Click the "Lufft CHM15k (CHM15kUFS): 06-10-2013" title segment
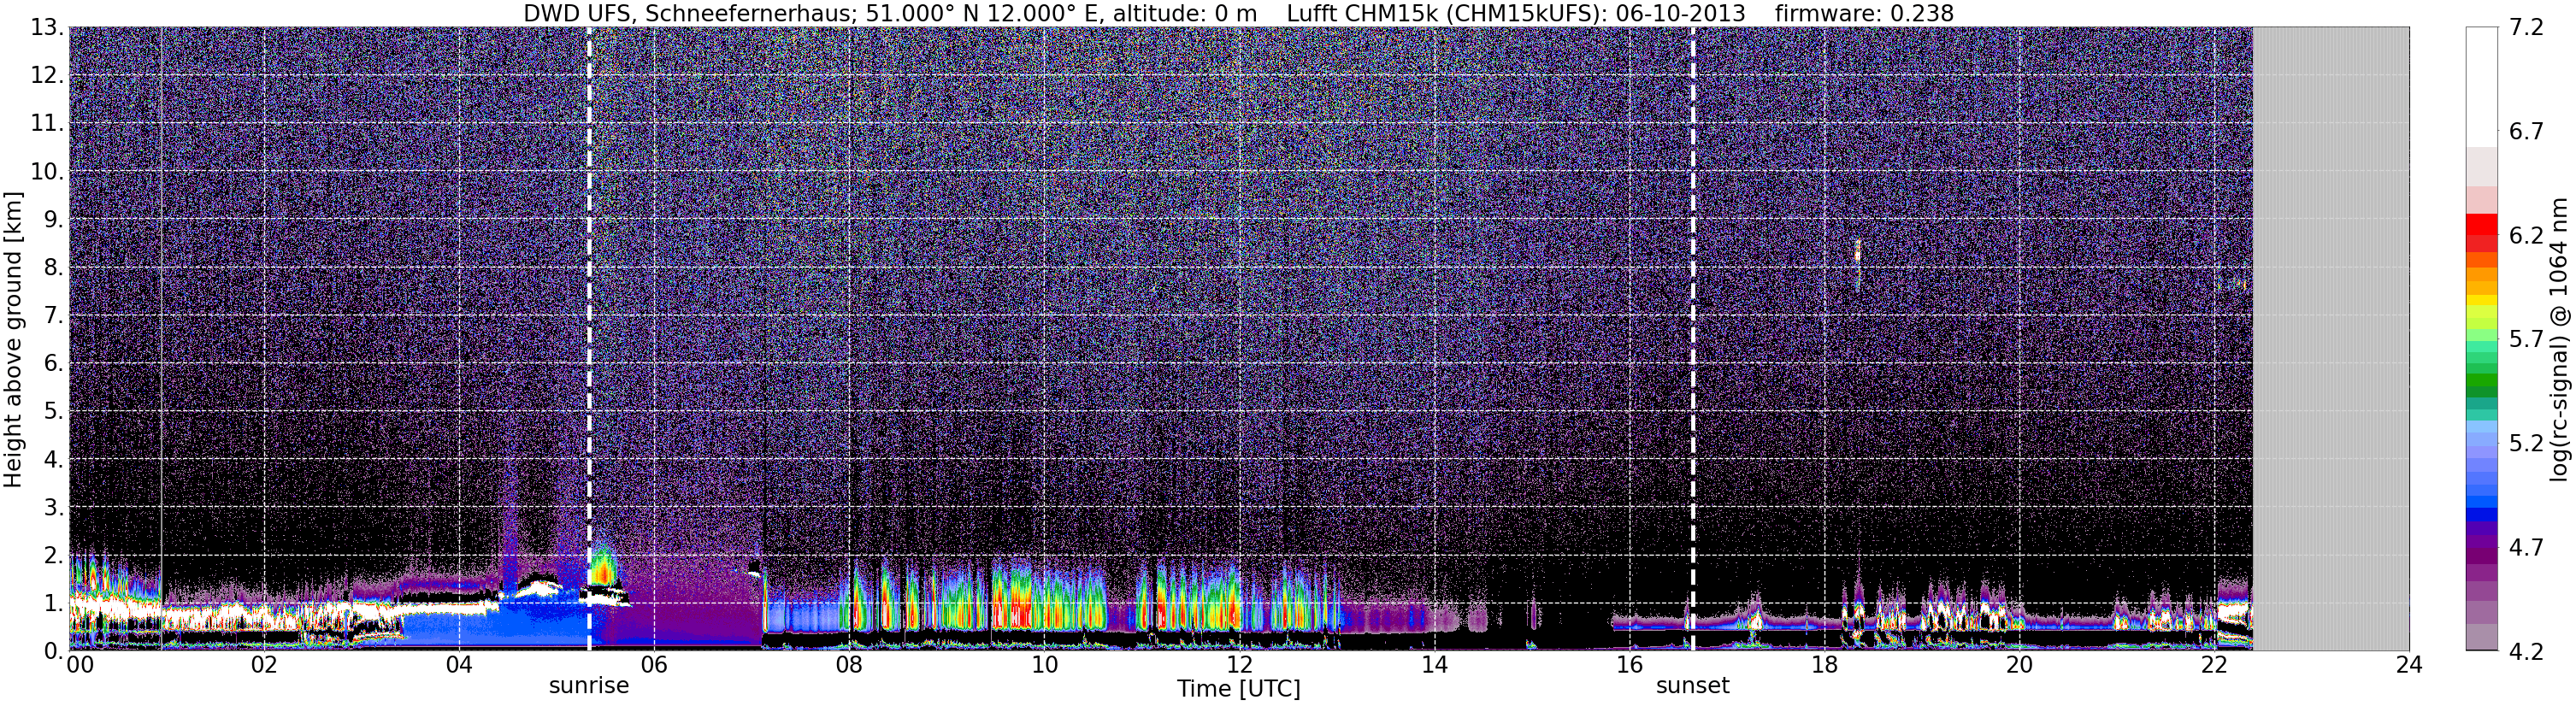Viewport: 2576px width, 706px height. 1516,14
